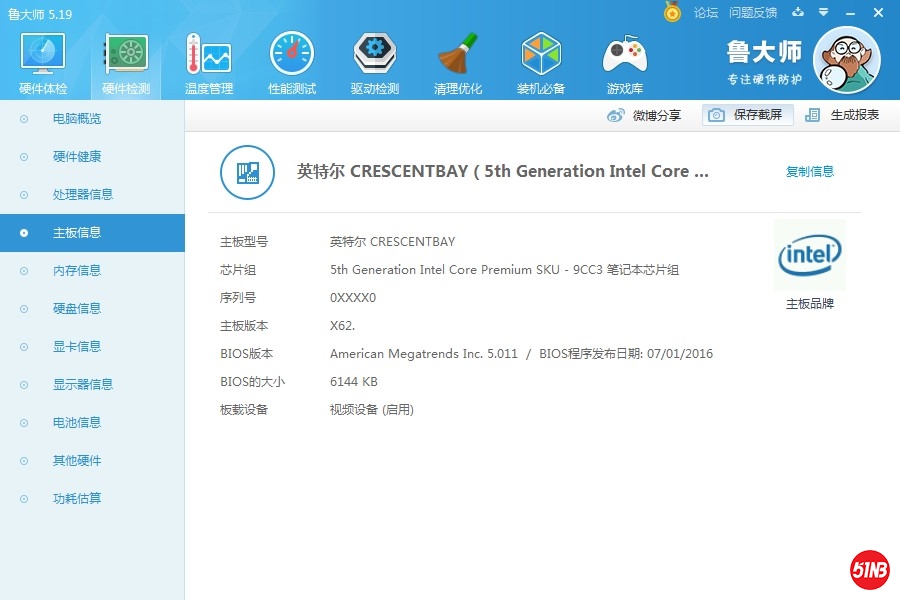Click the 鲁大师 5.19 window title
This screenshot has height=600, width=900.
point(40,14)
